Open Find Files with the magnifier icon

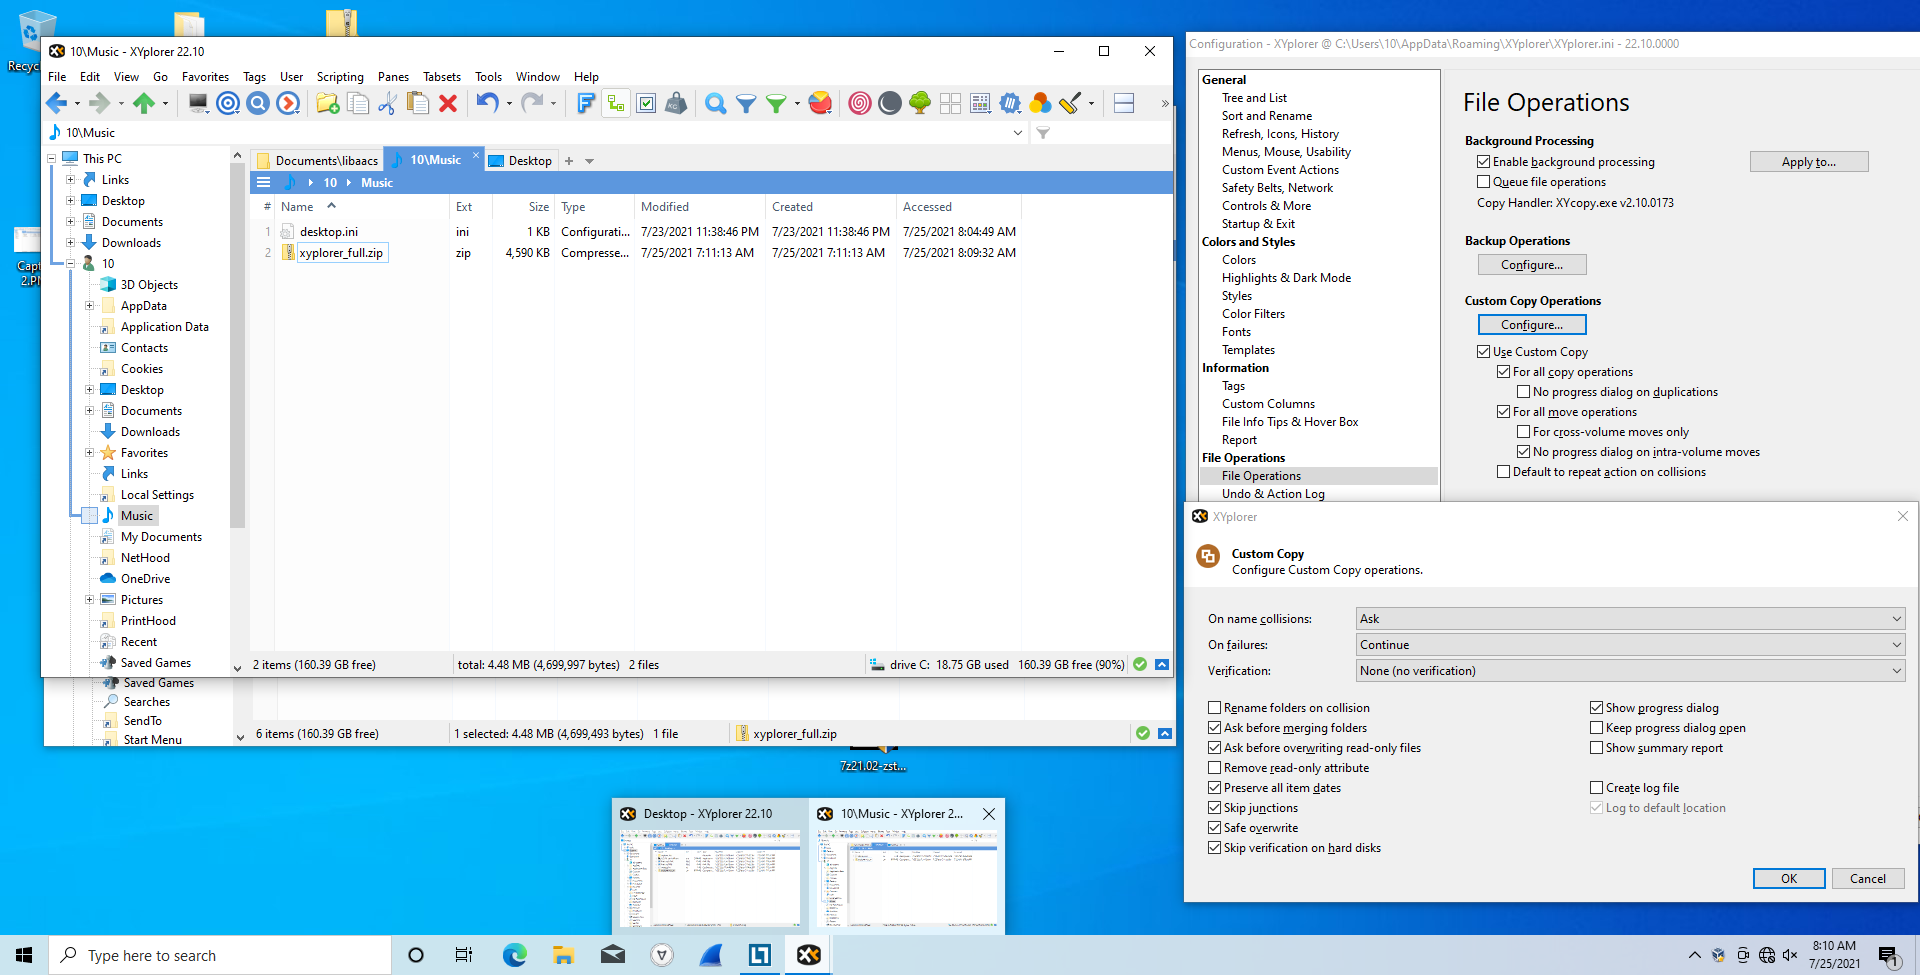(715, 103)
